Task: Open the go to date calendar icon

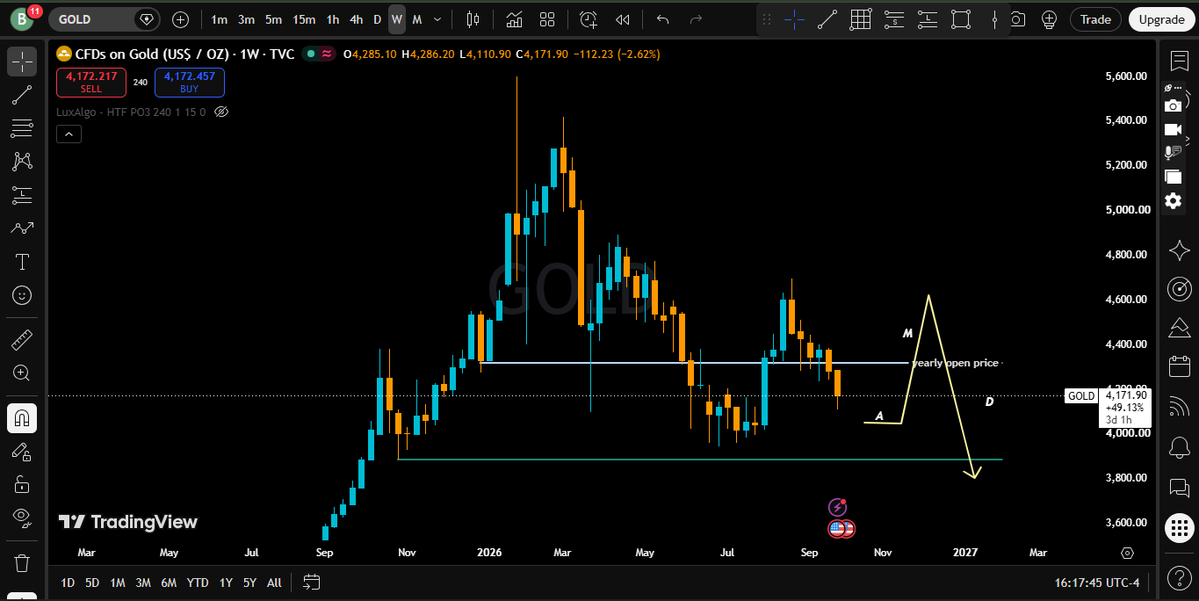Action: pyautogui.click(x=311, y=583)
